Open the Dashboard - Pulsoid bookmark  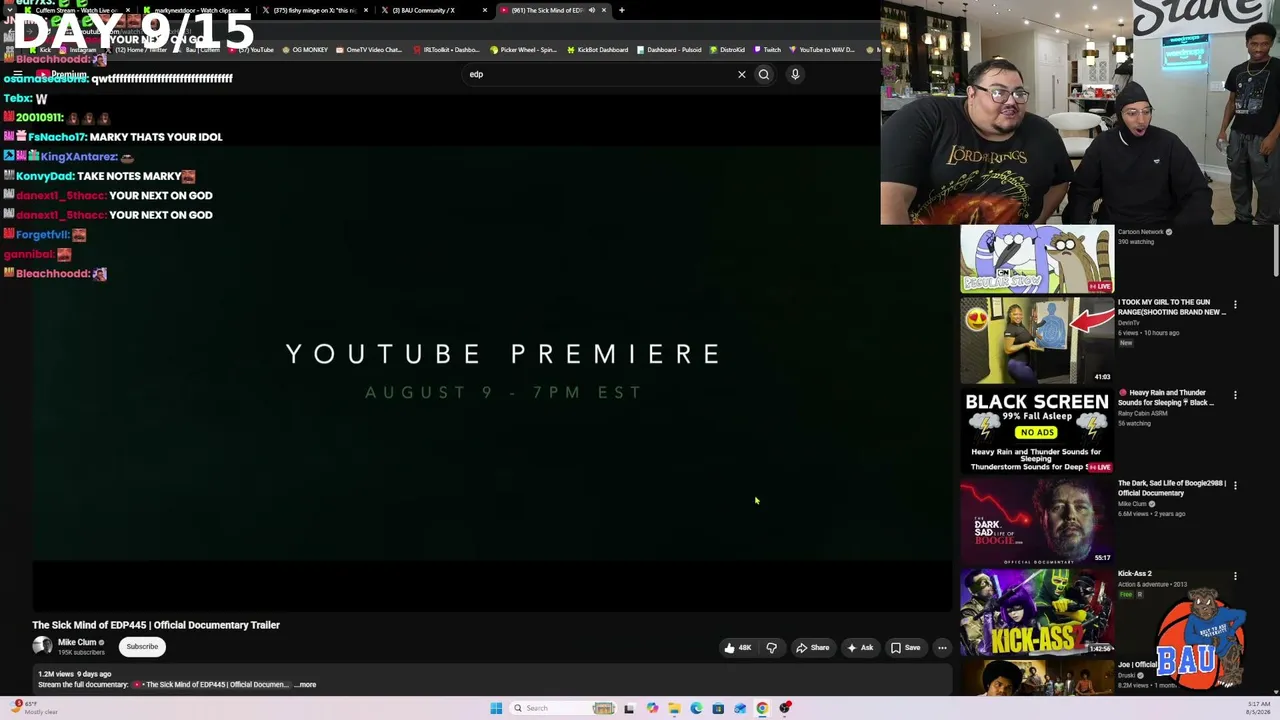coord(669,50)
